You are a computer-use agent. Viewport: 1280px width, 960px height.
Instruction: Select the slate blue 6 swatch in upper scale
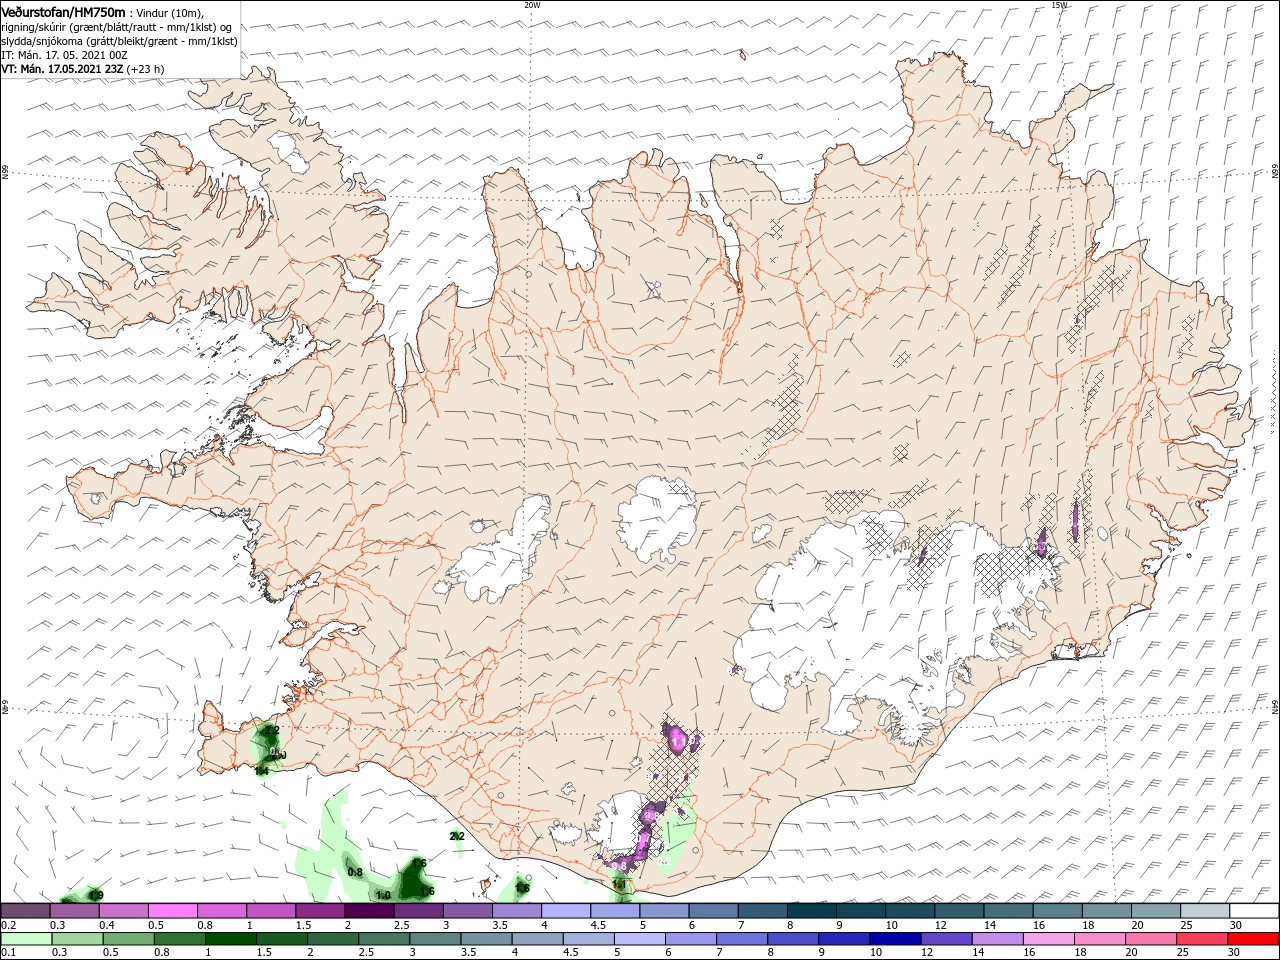(714, 911)
